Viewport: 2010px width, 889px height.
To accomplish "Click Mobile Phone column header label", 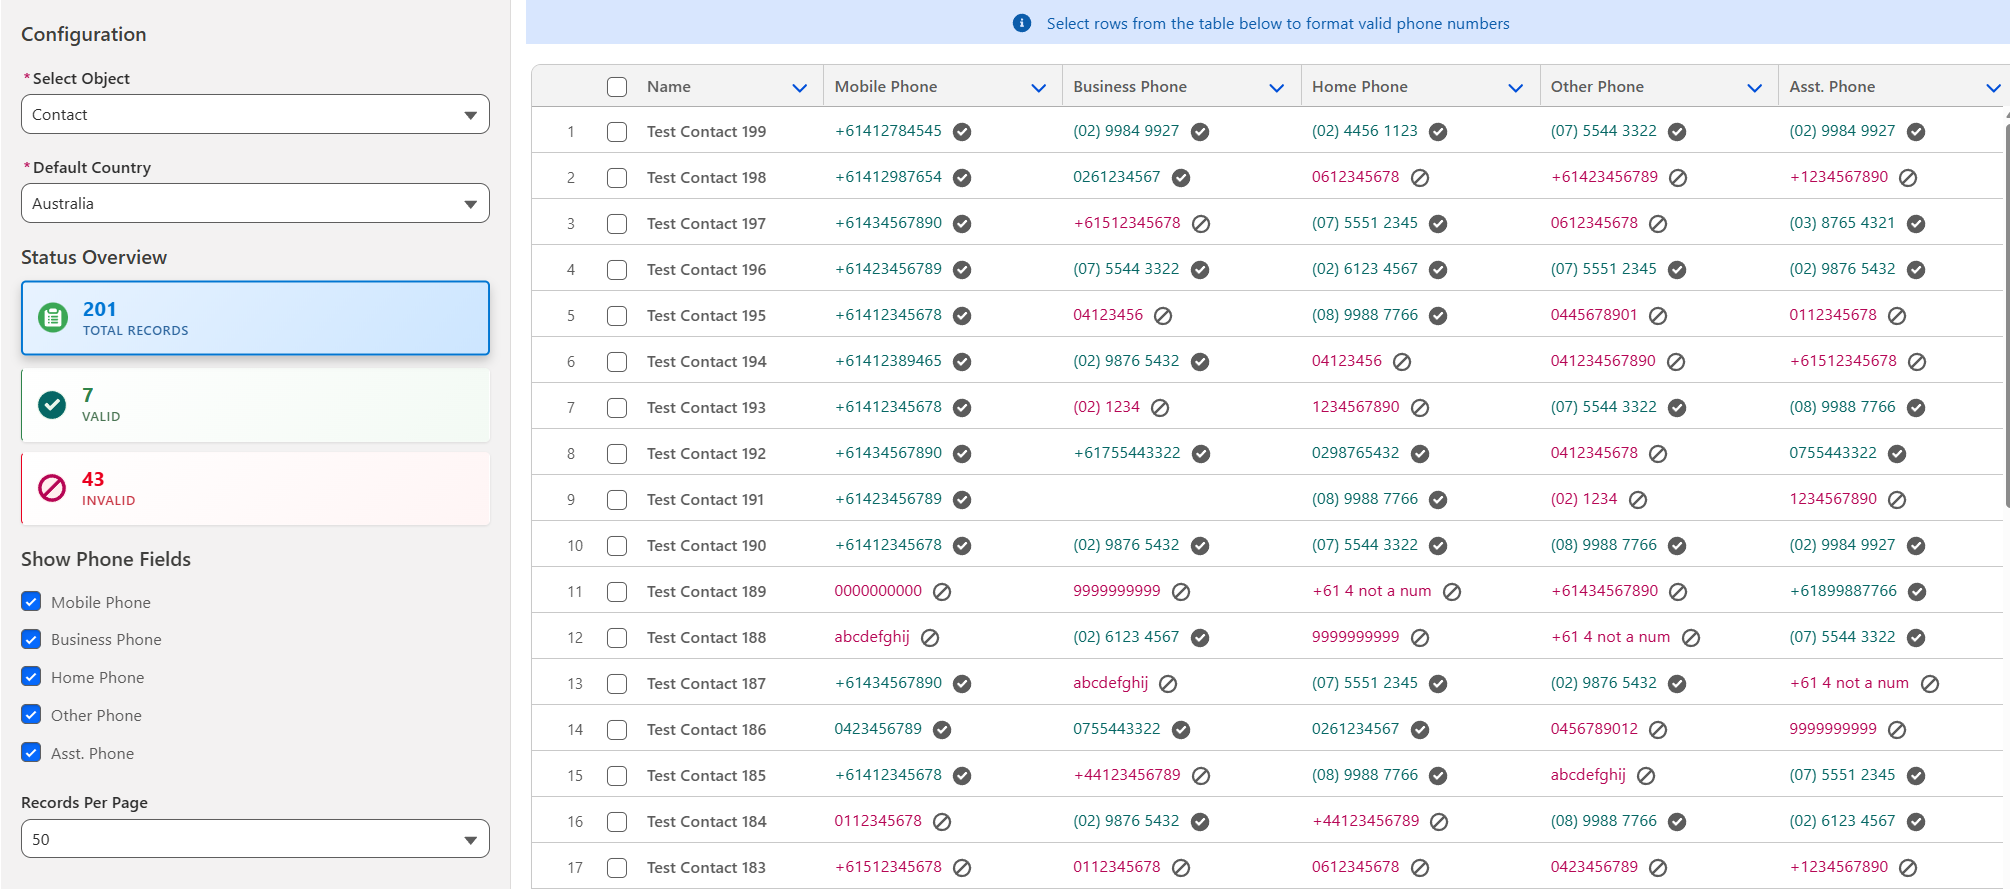I will point(886,87).
